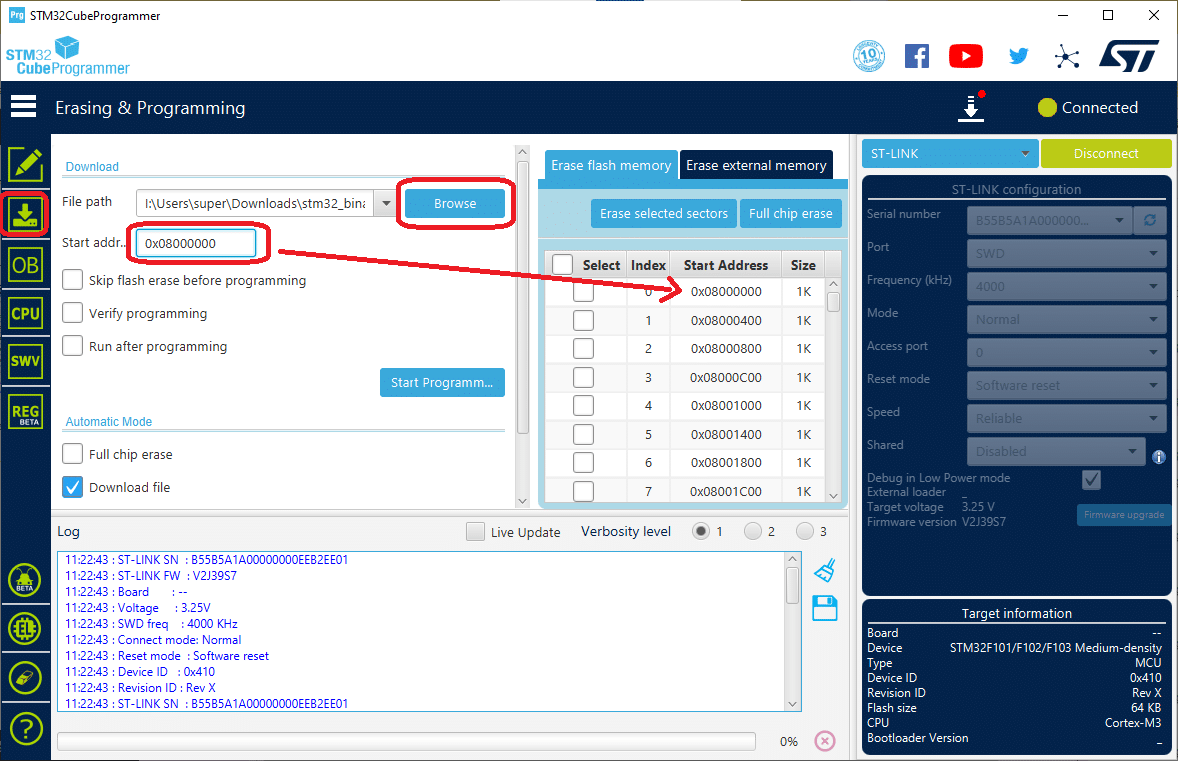Viewport: 1178px width, 761px height.
Task: Click the ST community network icon
Action: 1067,56
